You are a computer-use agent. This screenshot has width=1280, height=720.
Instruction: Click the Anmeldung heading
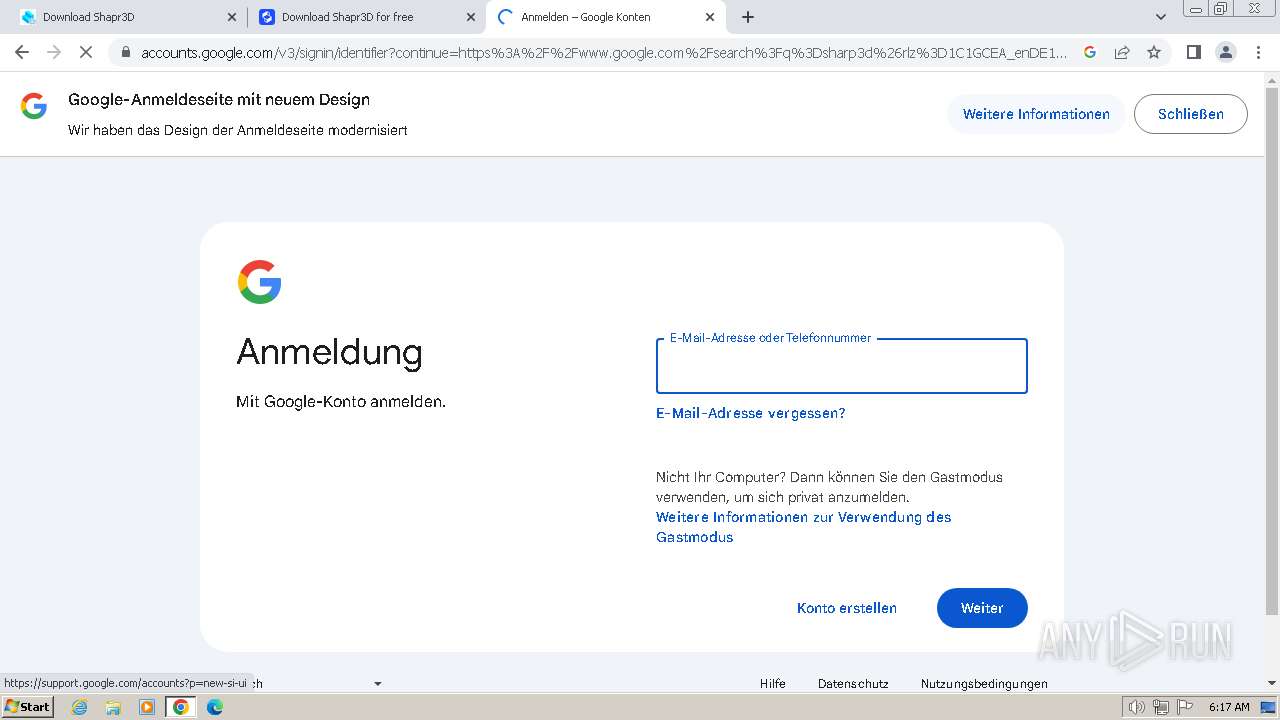click(329, 352)
